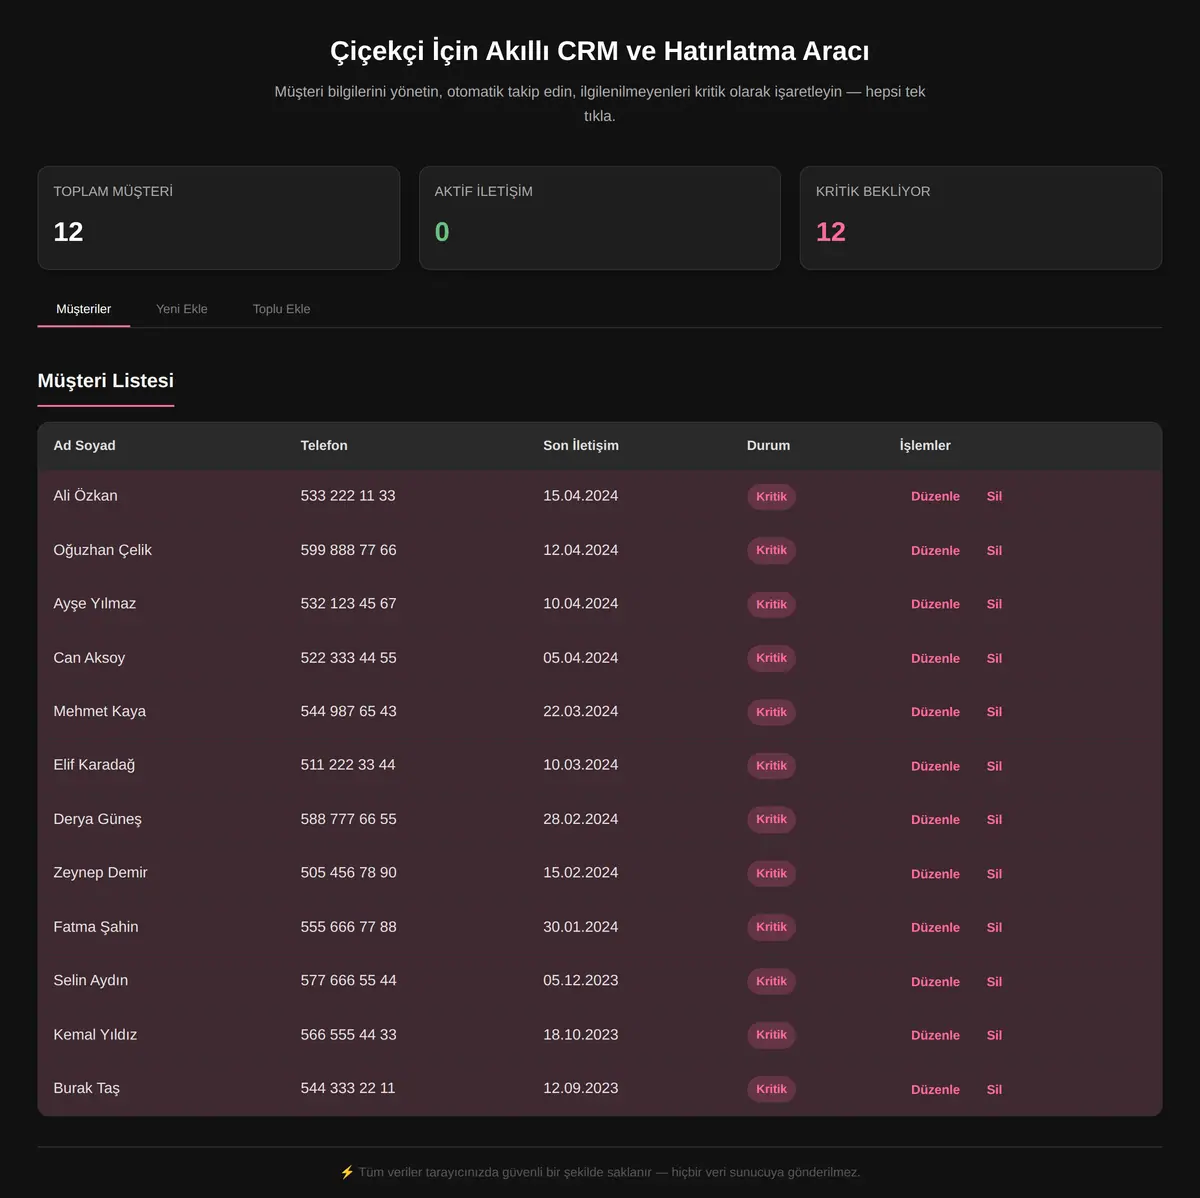The image size is (1200, 1198).
Task: Click Düzenle in Elif Karadağ row
Action: pos(935,766)
